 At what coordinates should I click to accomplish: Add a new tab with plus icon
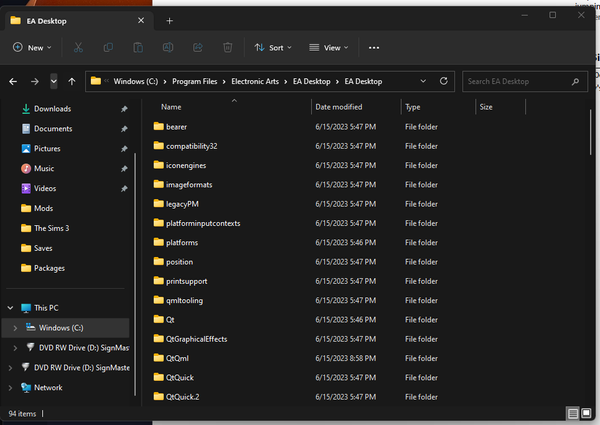170,21
